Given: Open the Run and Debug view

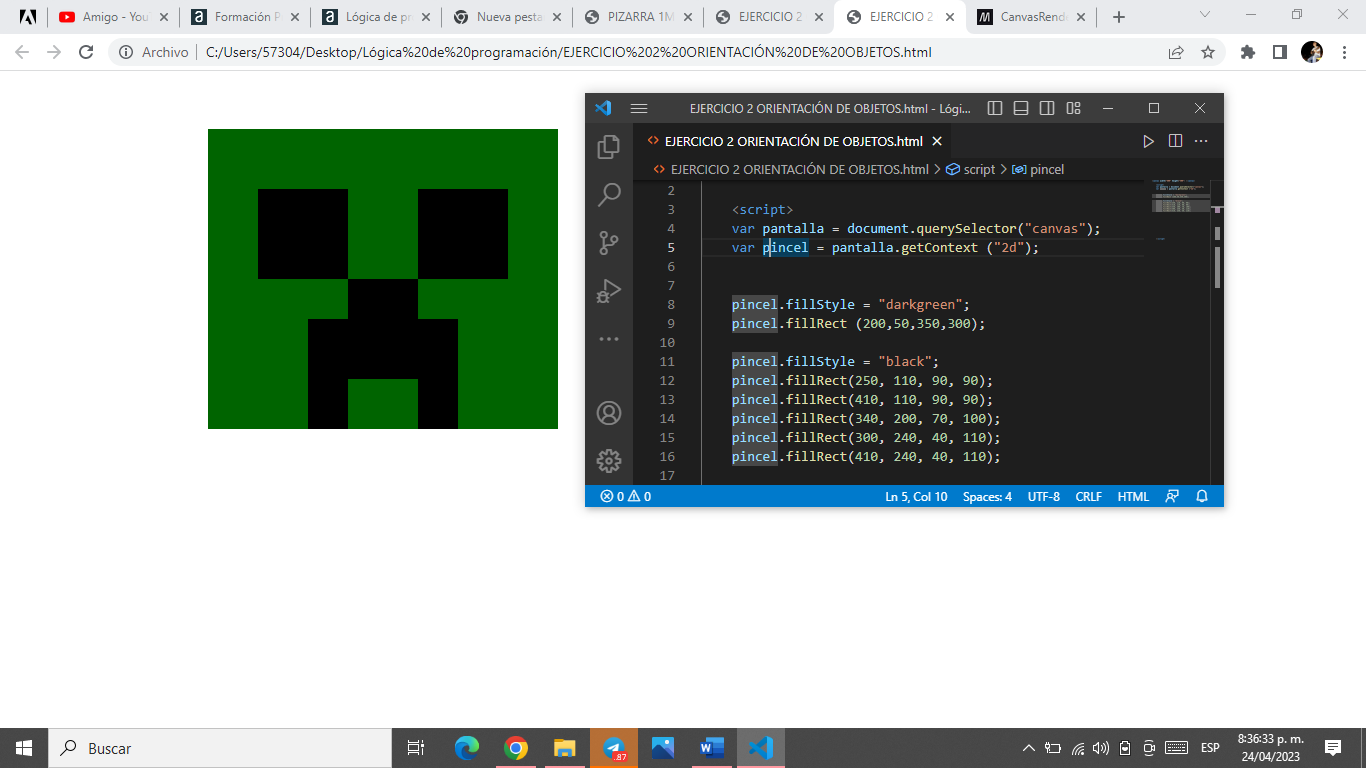Looking at the screenshot, I should (608, 291).
